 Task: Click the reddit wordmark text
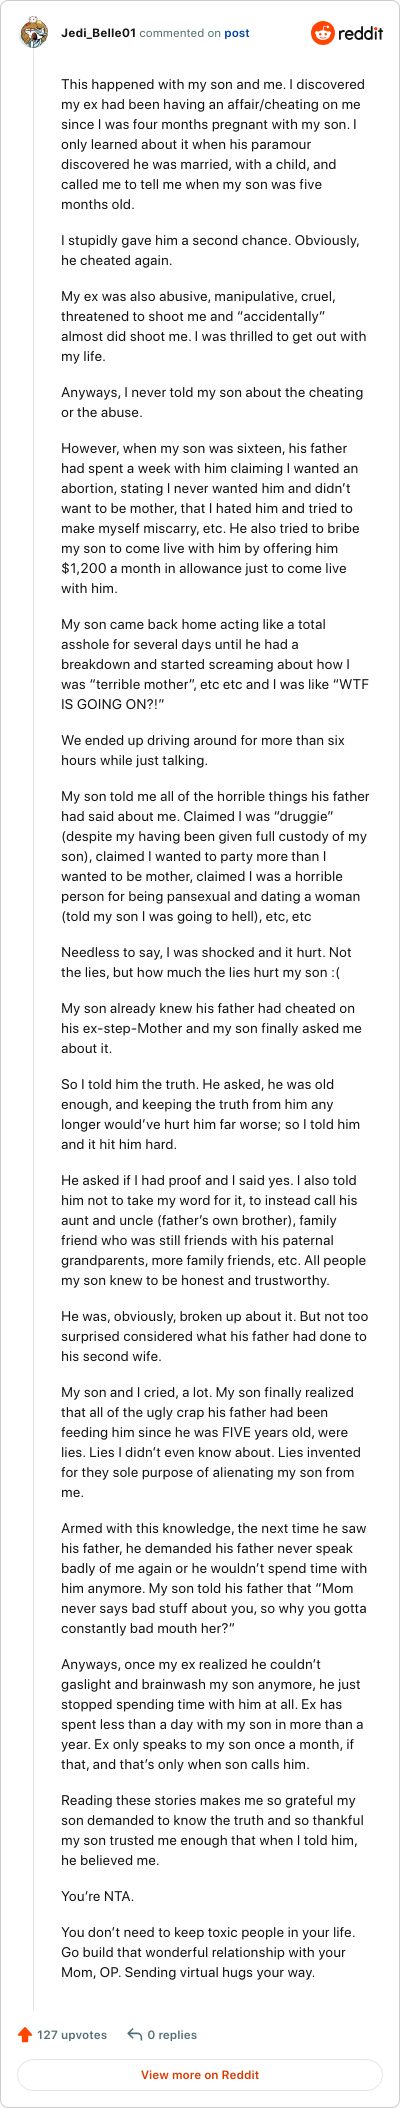361,33
